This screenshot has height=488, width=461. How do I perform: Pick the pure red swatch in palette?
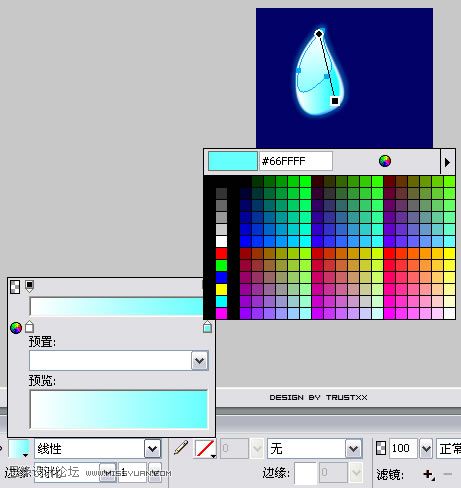click(221, 253)
